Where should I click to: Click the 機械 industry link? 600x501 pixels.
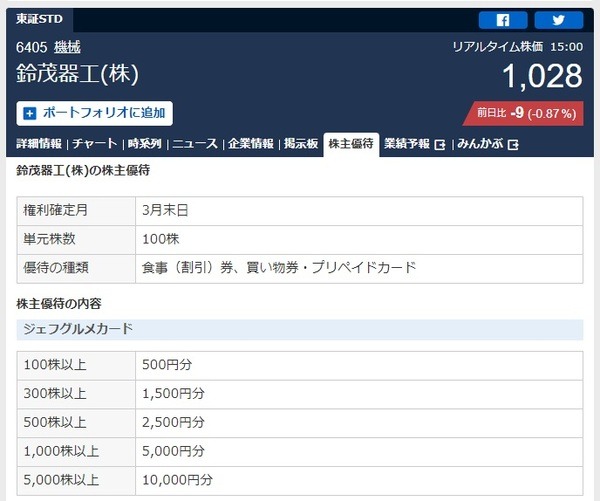pyautogui.click(x=67, y=47)
